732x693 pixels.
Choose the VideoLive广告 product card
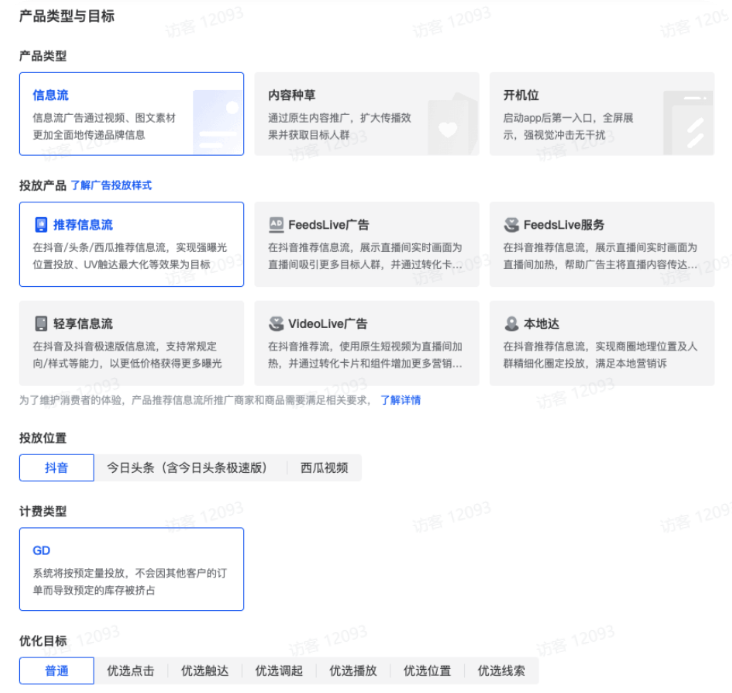(x=366, y=343)
